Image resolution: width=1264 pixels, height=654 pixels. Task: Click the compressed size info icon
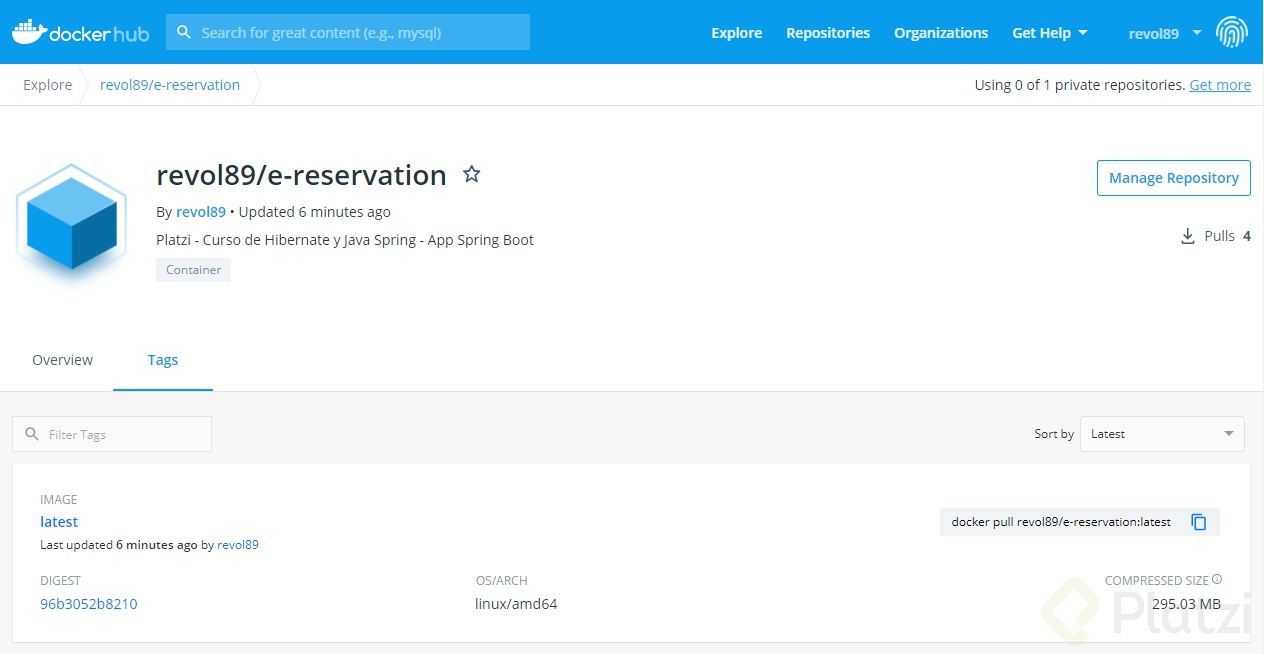tap(1217, 579)
